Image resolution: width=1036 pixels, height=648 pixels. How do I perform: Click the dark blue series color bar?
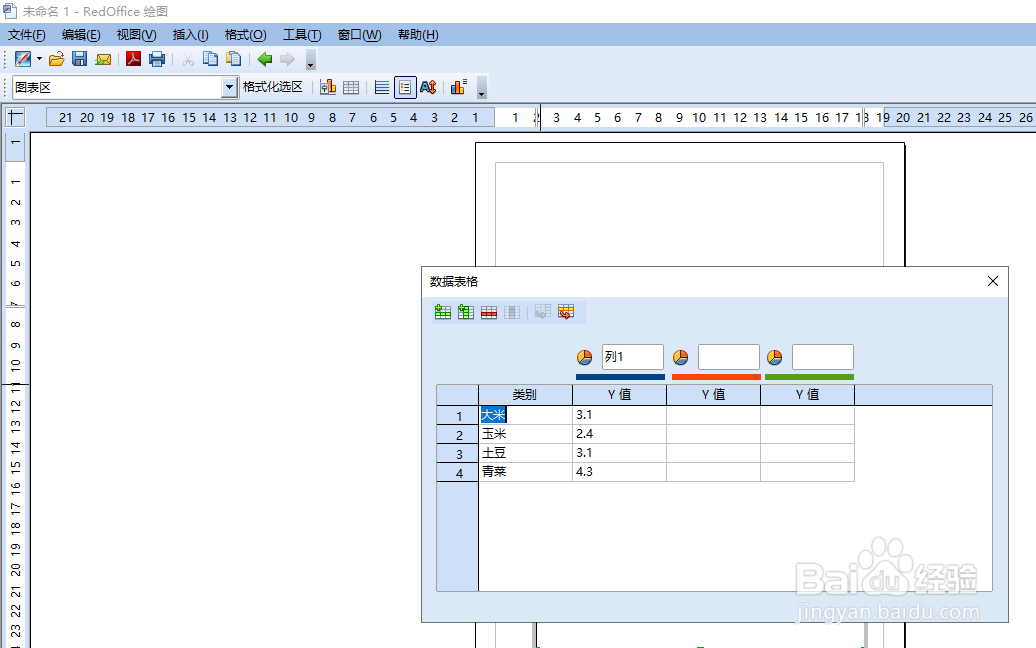point(620,377)
